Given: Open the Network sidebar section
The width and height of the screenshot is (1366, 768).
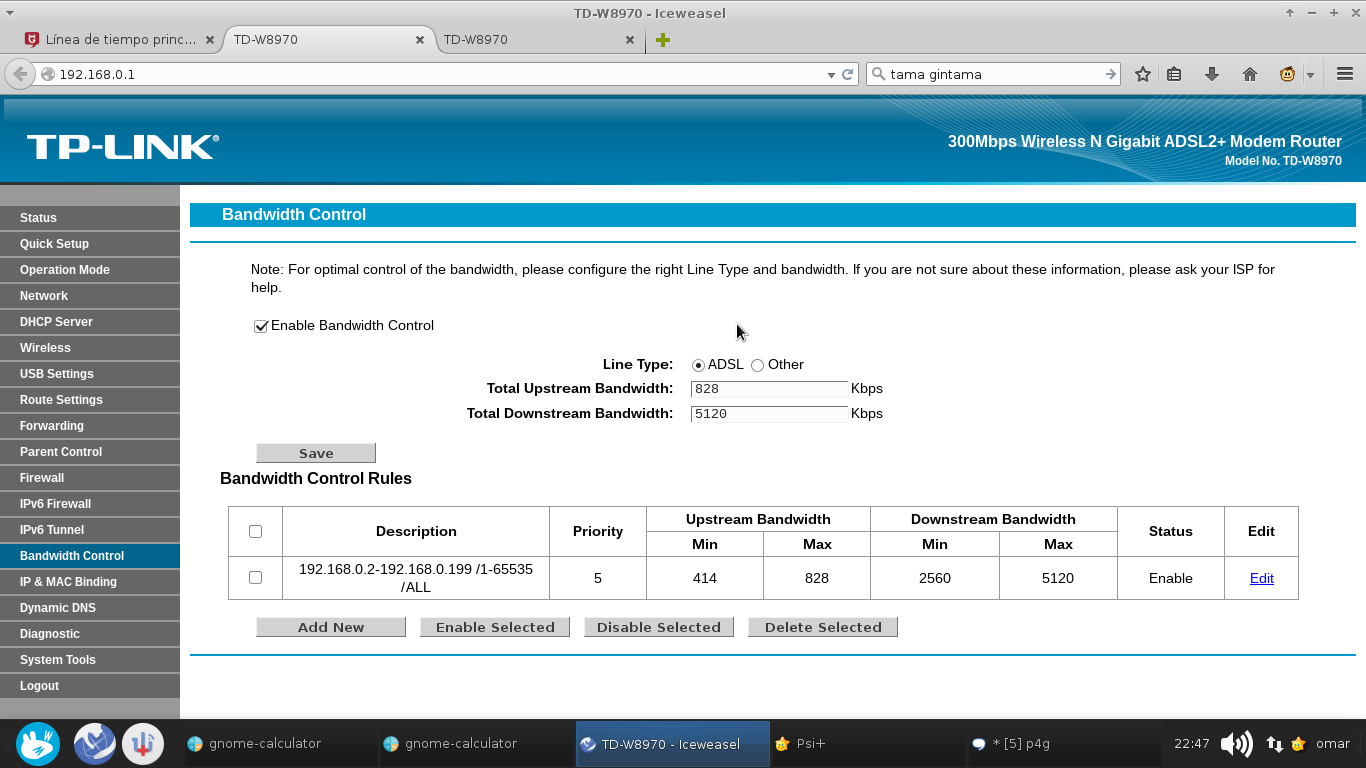Looking at the screenshot, I should [x=90, y=296].
